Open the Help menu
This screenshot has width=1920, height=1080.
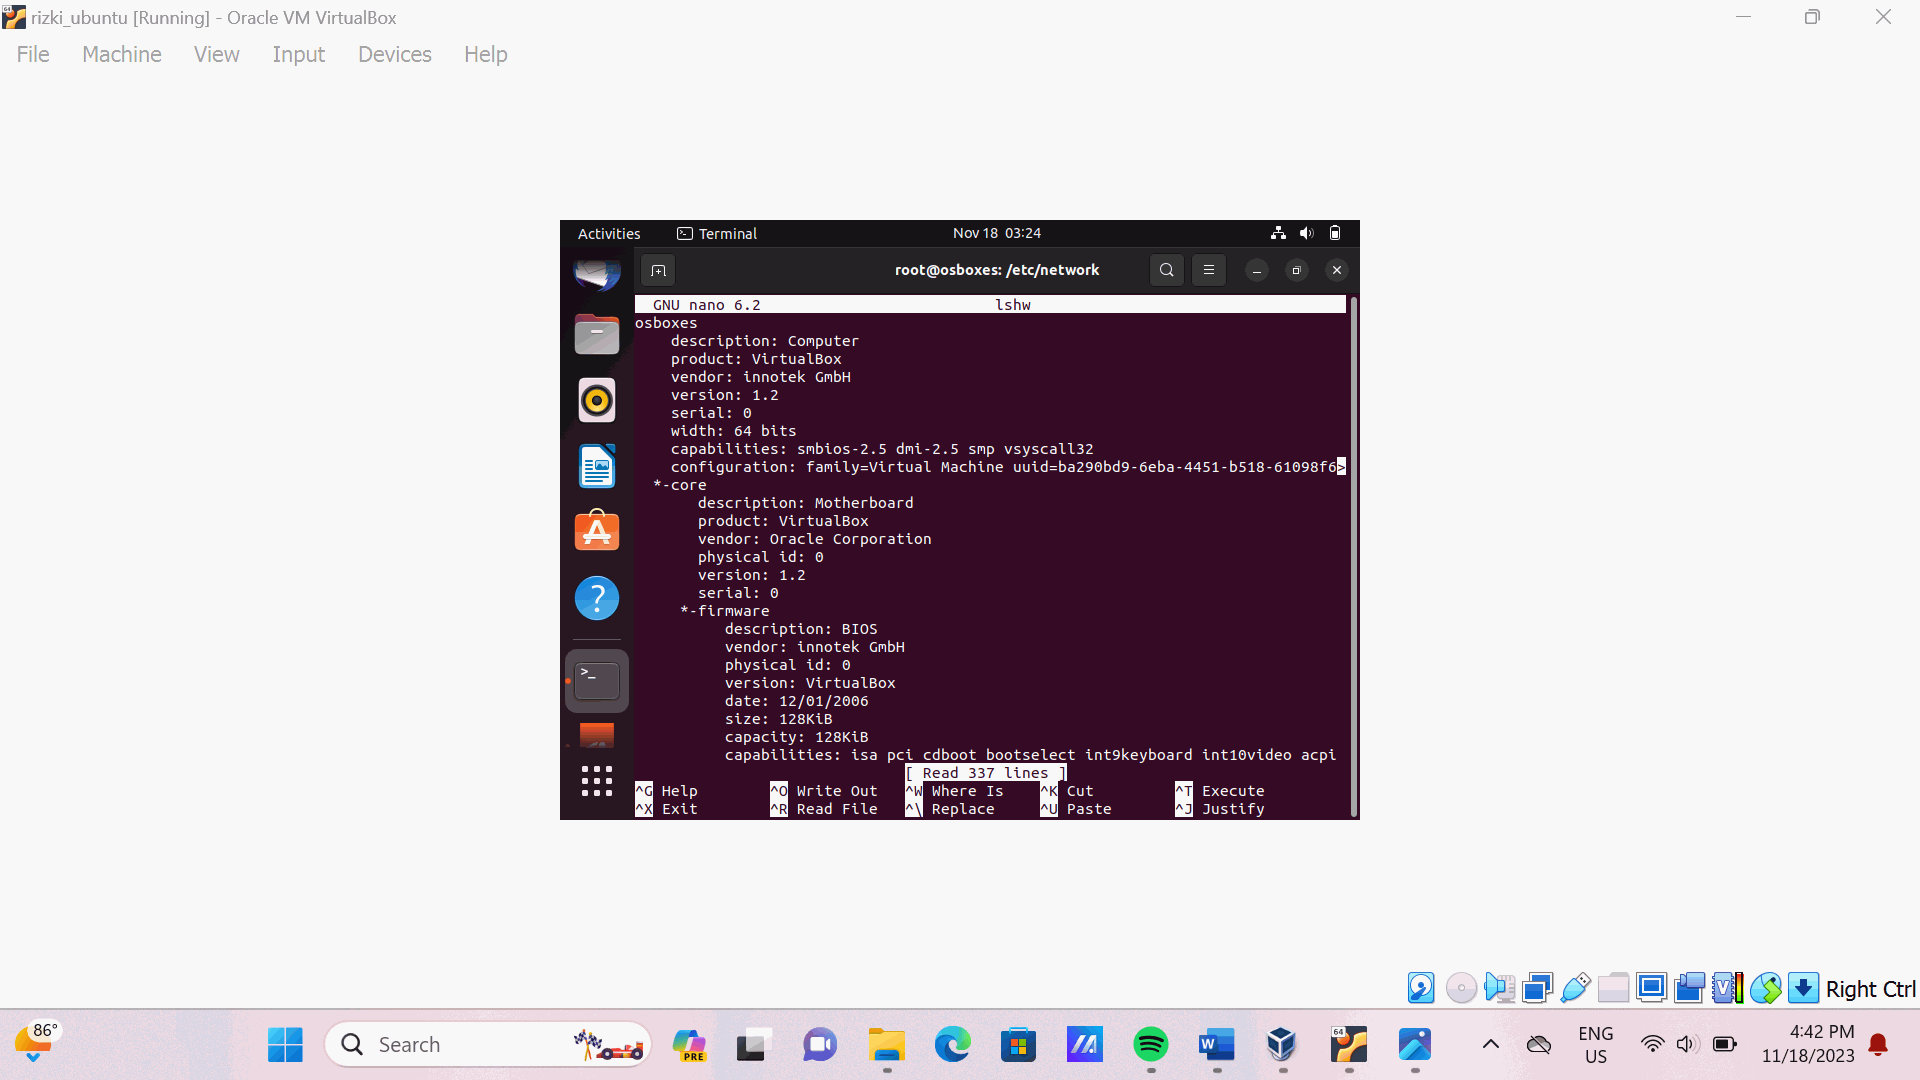click(x=486, y=54)
